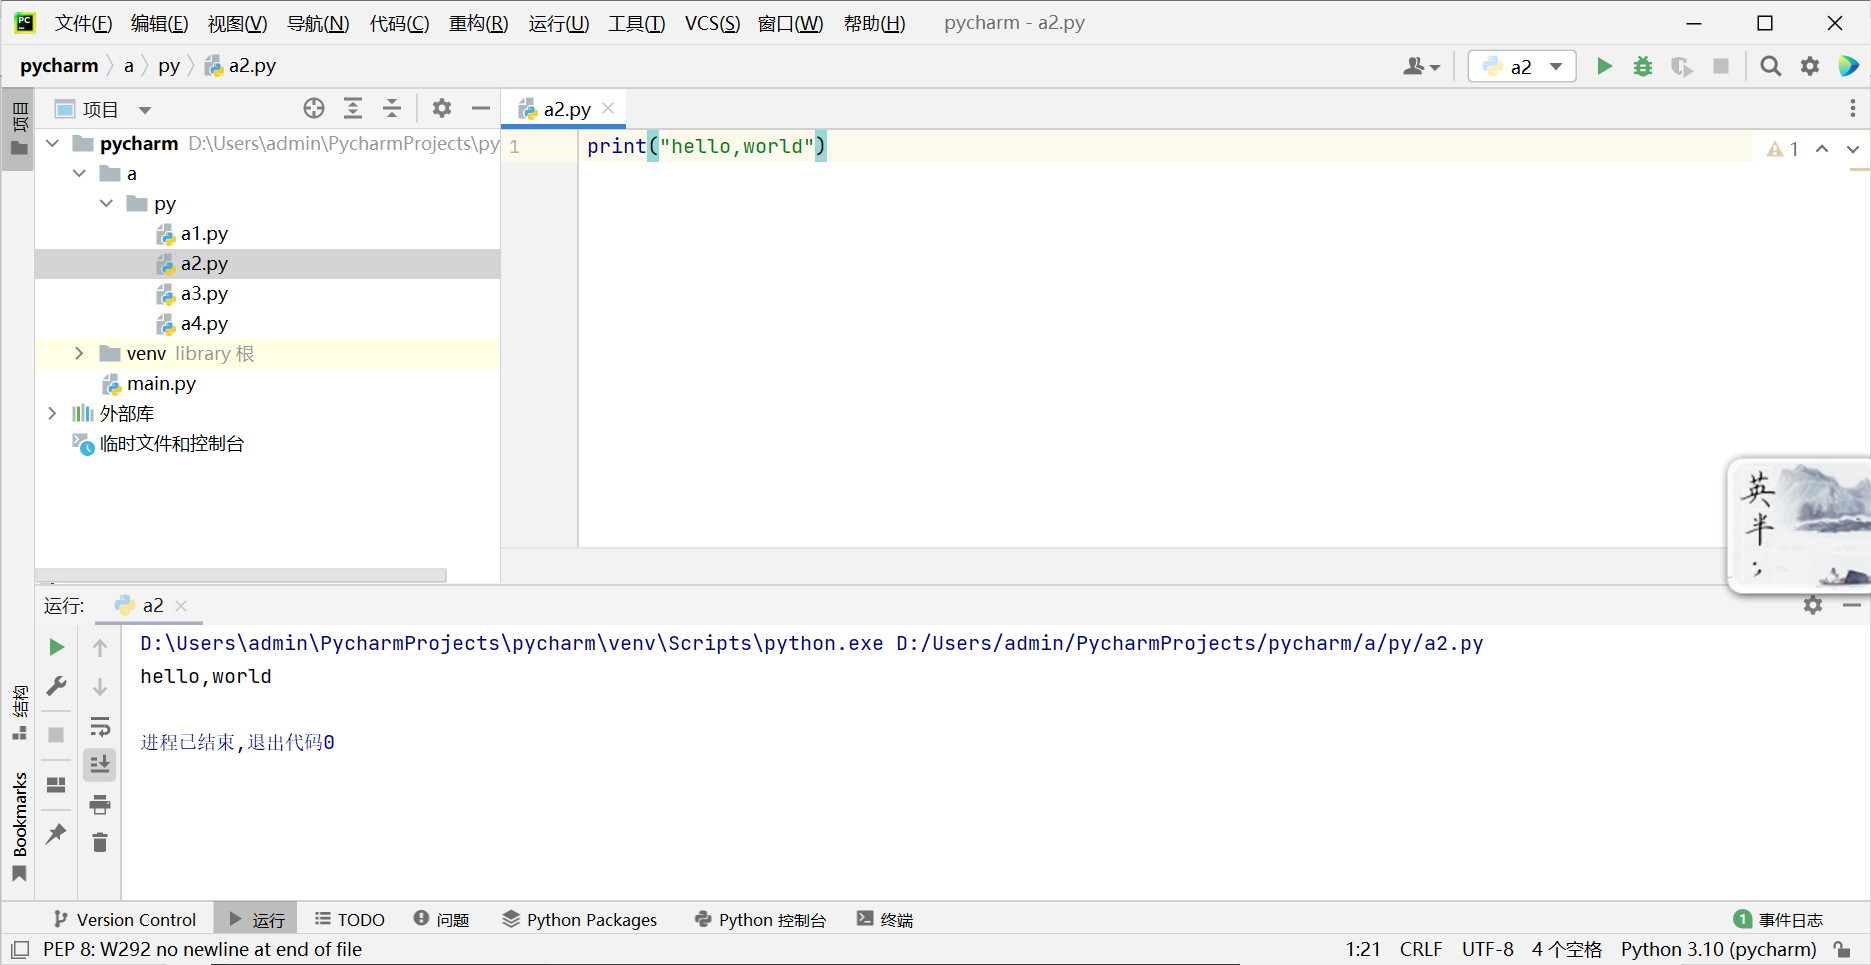Open the 帮助 menu

[874, 23]
